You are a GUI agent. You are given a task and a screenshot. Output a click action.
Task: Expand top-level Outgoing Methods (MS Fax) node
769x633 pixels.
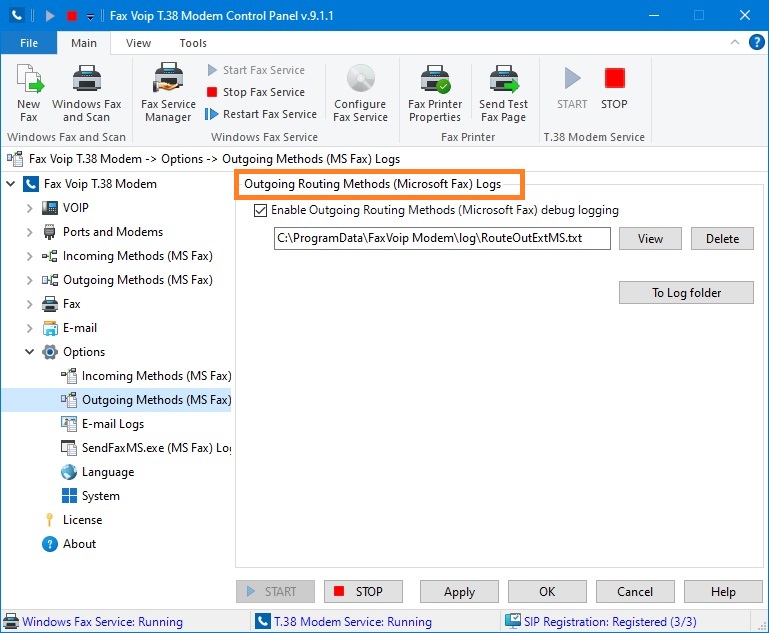[x=29, y=280]
